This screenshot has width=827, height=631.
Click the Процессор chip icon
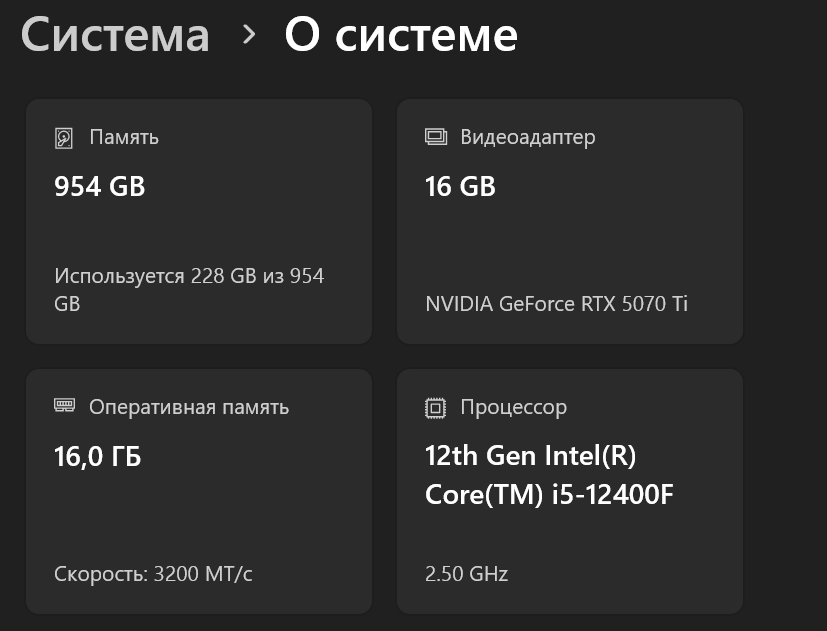pyautogui.click(x=435, y=407)
